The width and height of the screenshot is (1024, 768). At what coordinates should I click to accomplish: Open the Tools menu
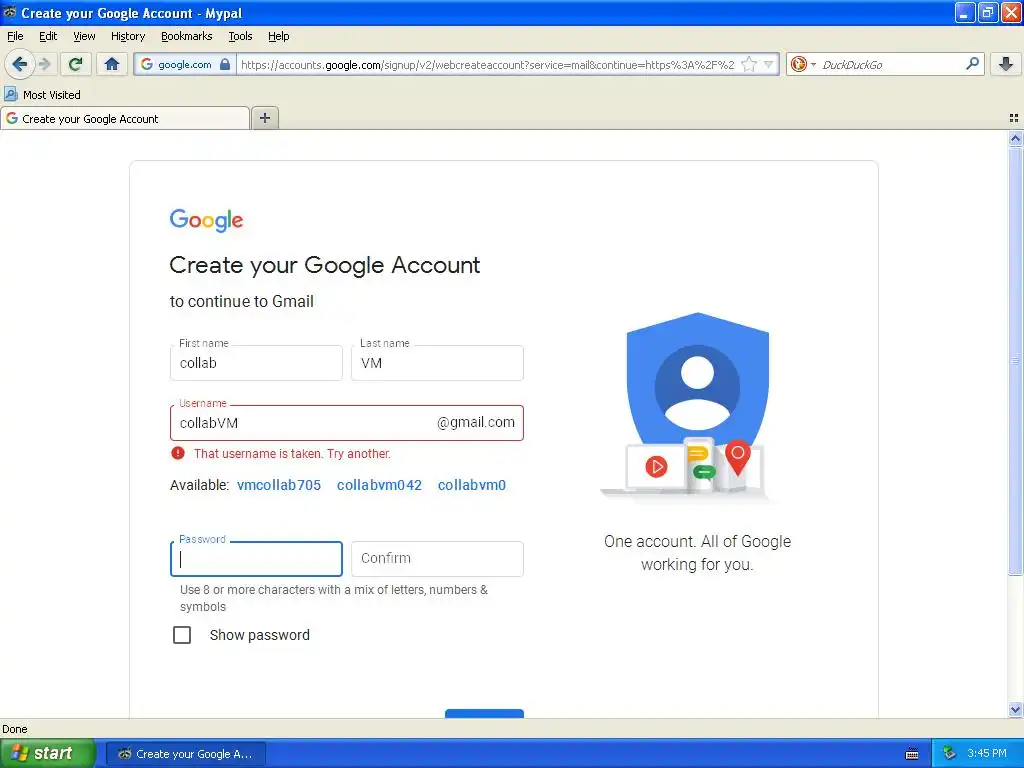240,36
